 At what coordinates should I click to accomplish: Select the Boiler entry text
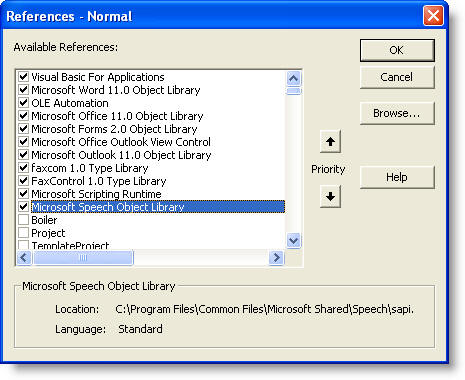(44, 220)
